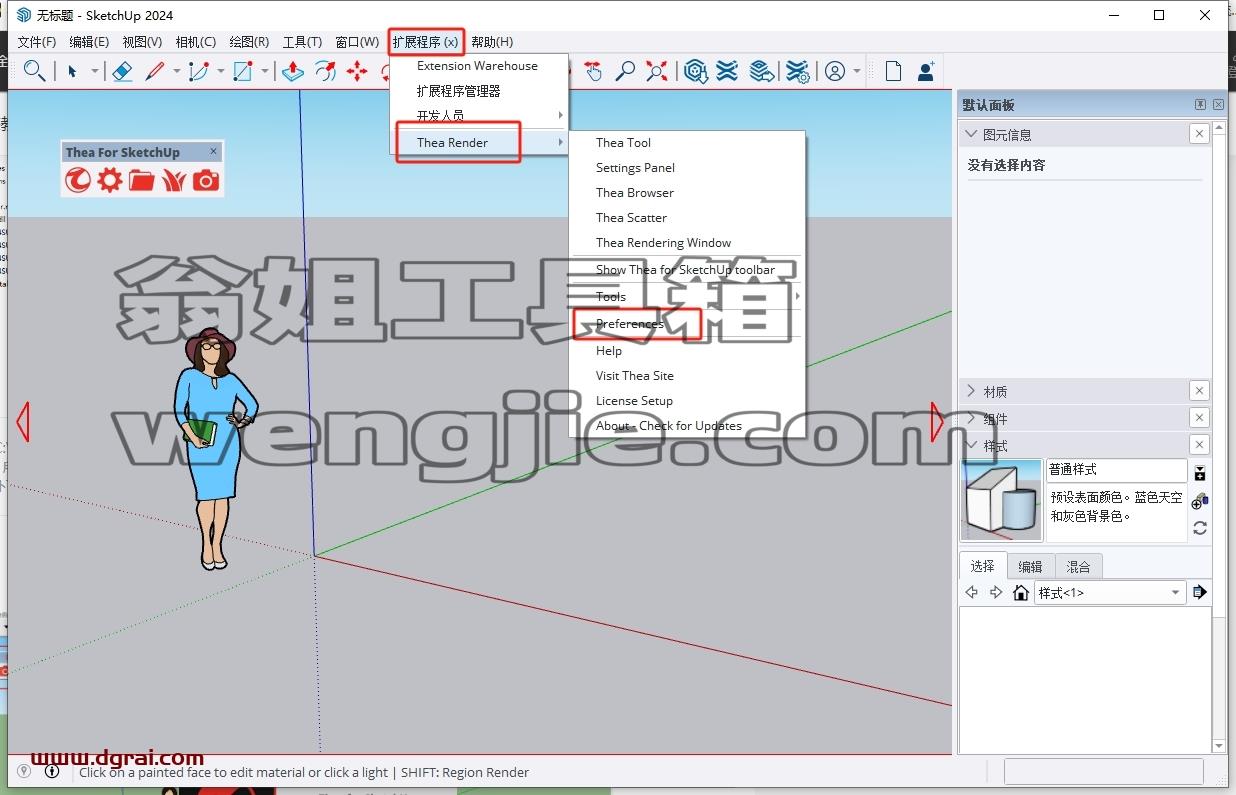This screenshot has height=795, width=1236.
Task: Open the 绘图(R) menu
Action: (x=249, y=42)
